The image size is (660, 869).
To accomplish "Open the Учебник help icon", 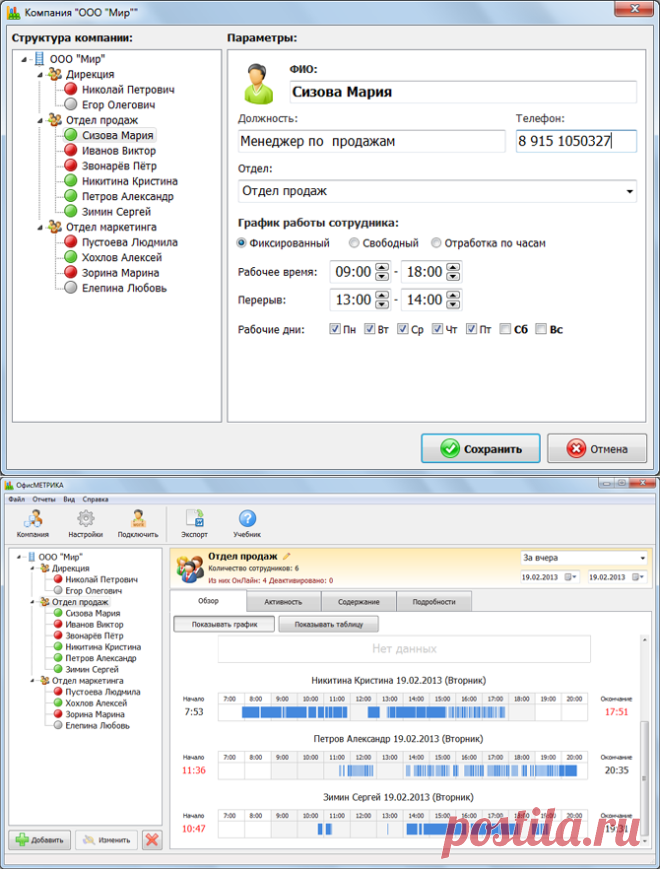I will 247,524.
